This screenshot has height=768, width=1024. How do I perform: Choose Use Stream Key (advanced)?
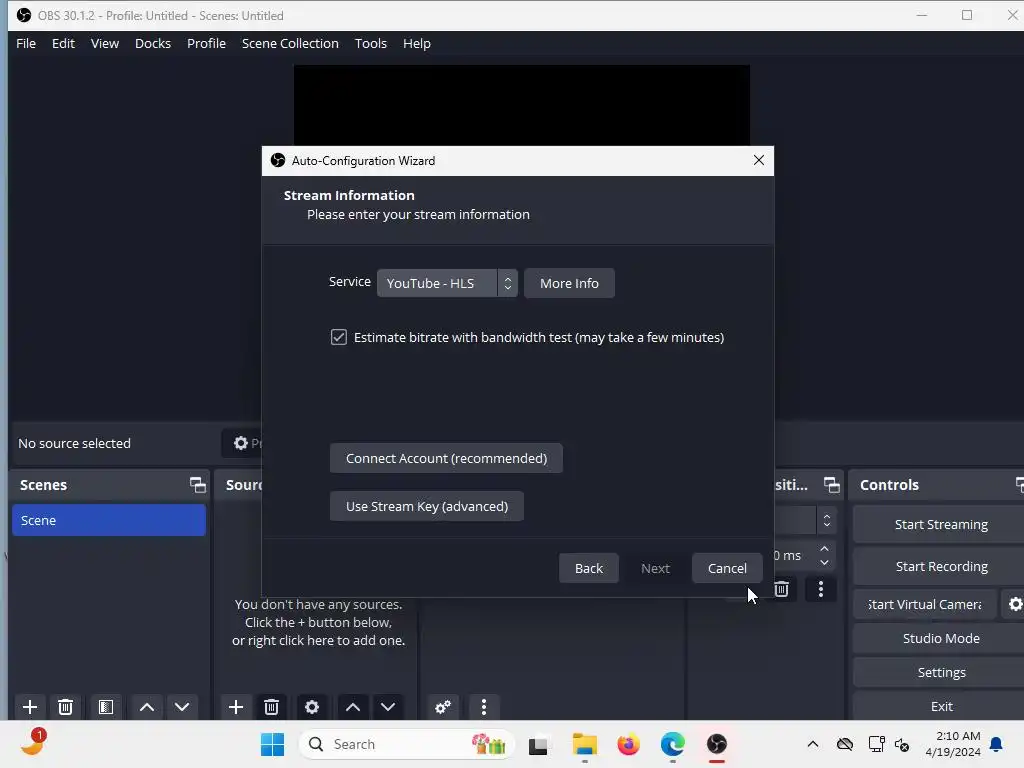pyautogui.click(x=426, y=506)
